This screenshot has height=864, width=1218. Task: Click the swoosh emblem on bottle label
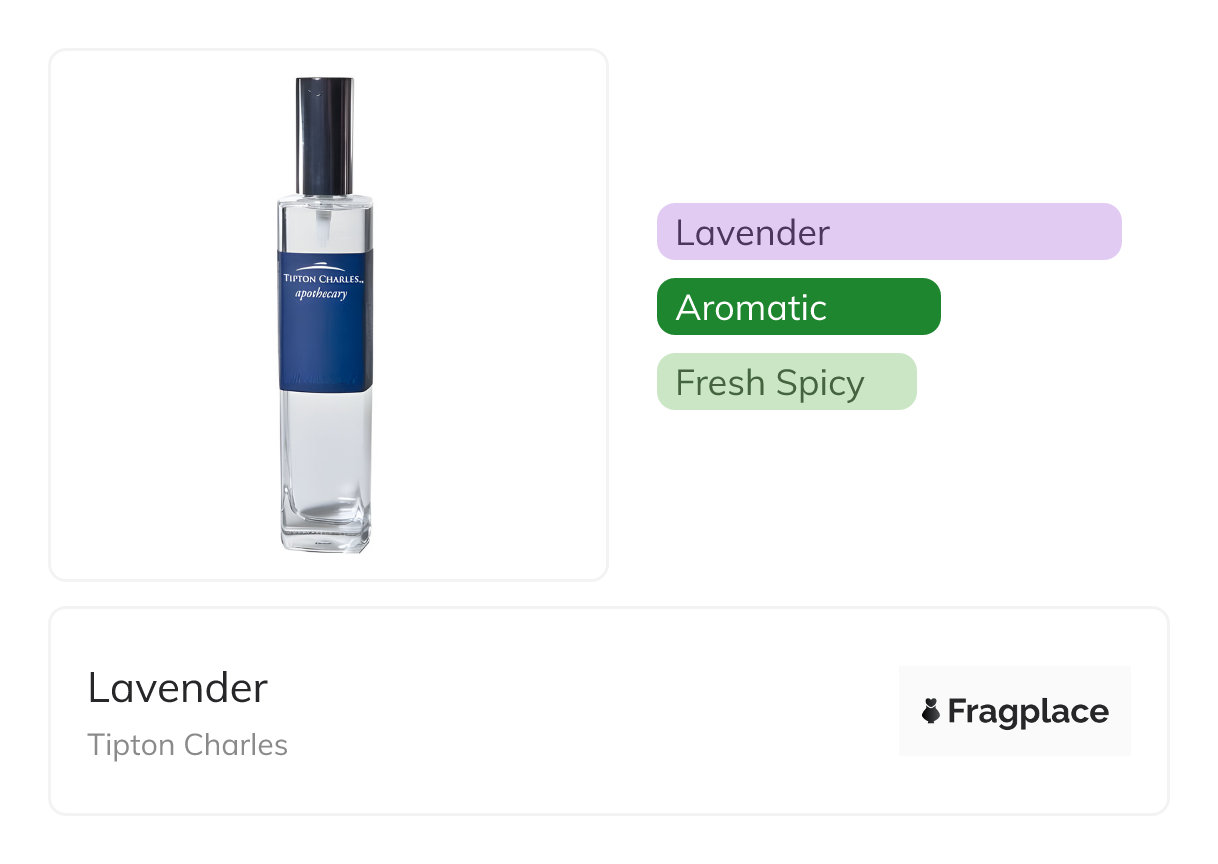click(x=319, y=264)
